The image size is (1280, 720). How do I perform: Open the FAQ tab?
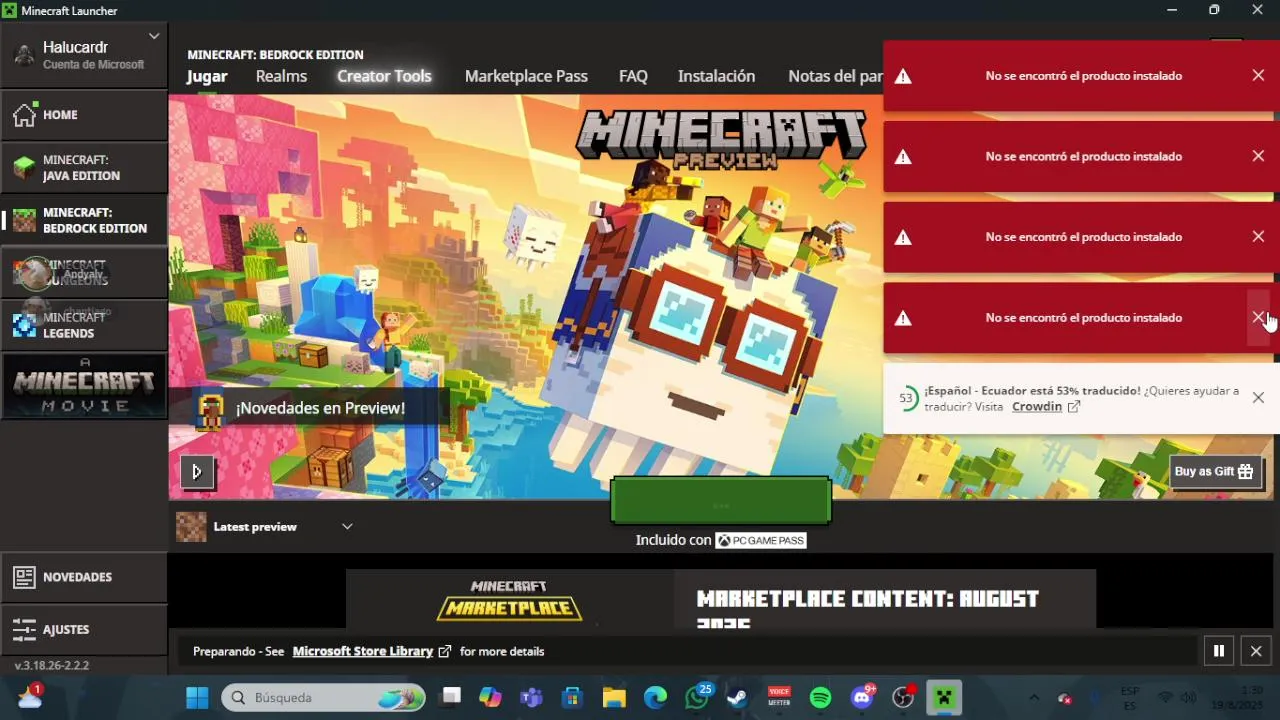(x=633, y=76)
